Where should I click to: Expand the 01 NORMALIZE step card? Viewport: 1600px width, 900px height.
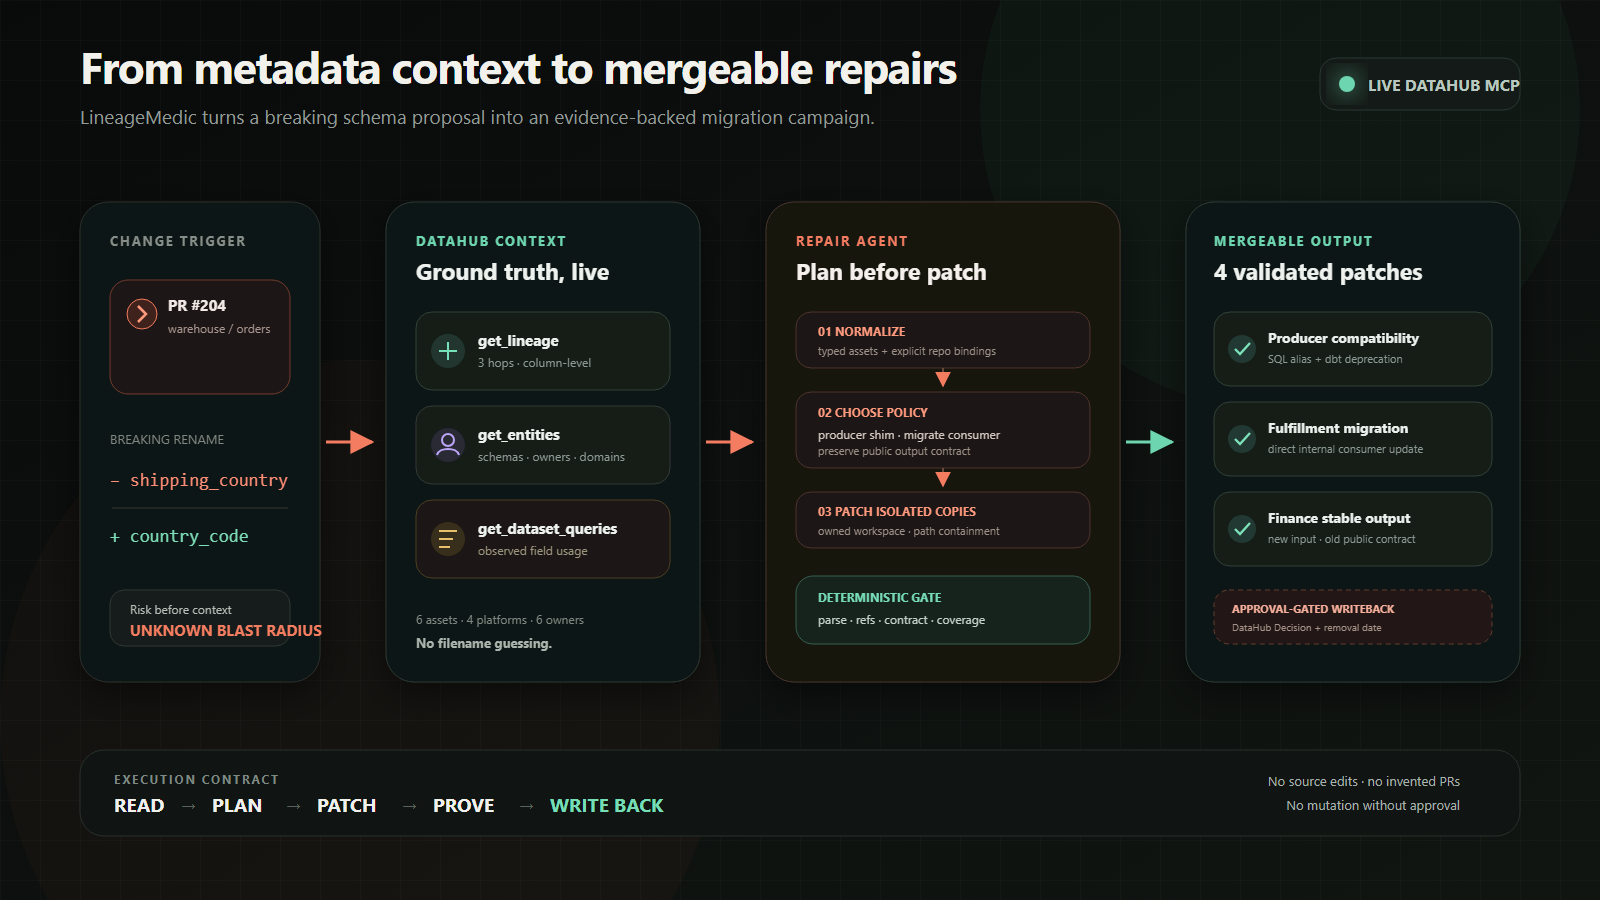[943, 340]
